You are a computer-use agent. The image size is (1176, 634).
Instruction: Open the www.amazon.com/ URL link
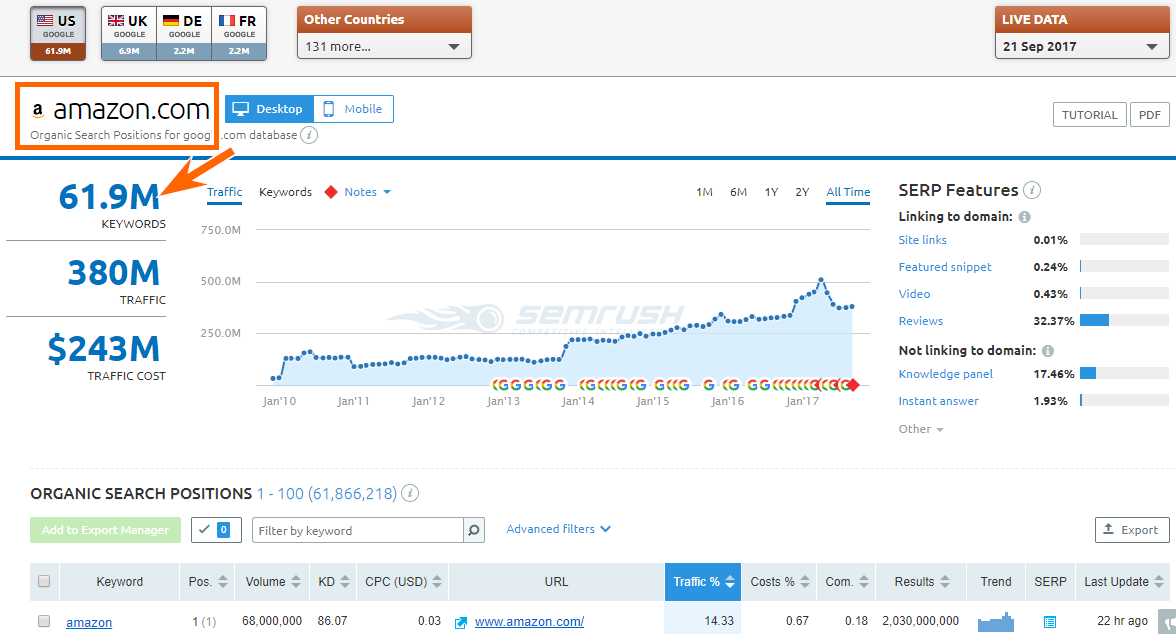pyautogui.click(x=530, y=622)
